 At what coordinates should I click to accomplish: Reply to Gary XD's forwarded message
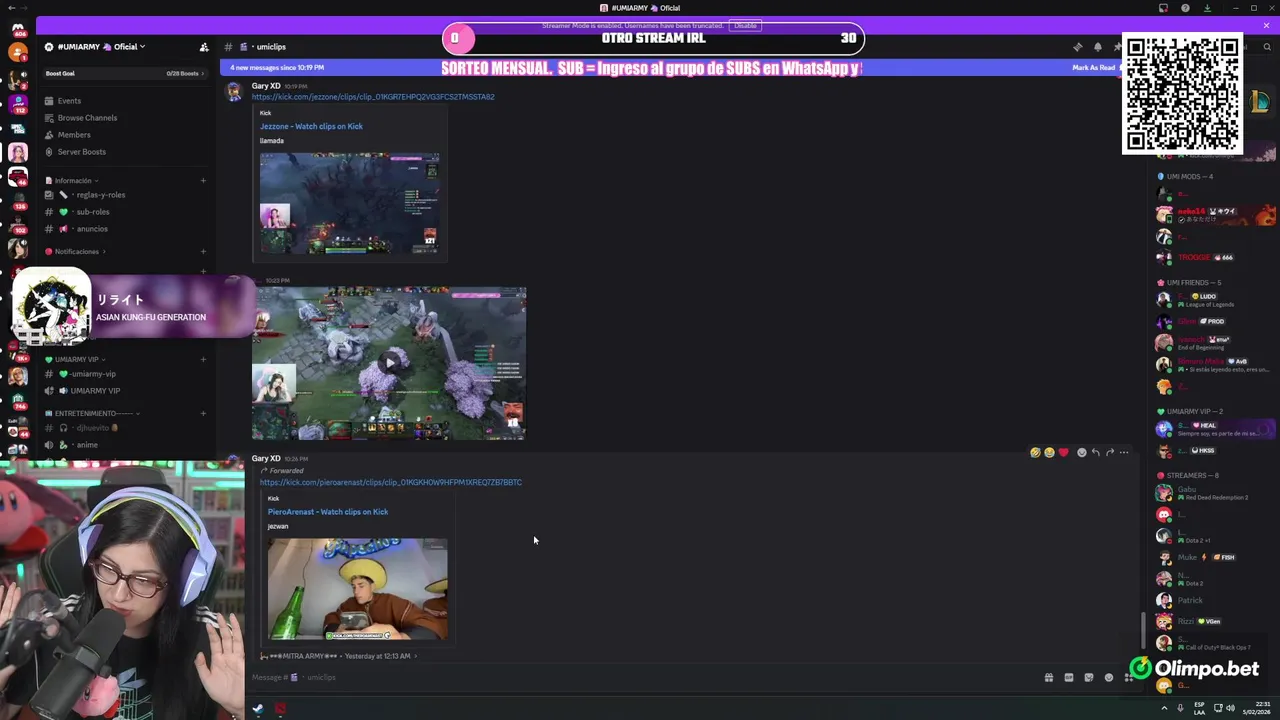[x=1096, y=453]
